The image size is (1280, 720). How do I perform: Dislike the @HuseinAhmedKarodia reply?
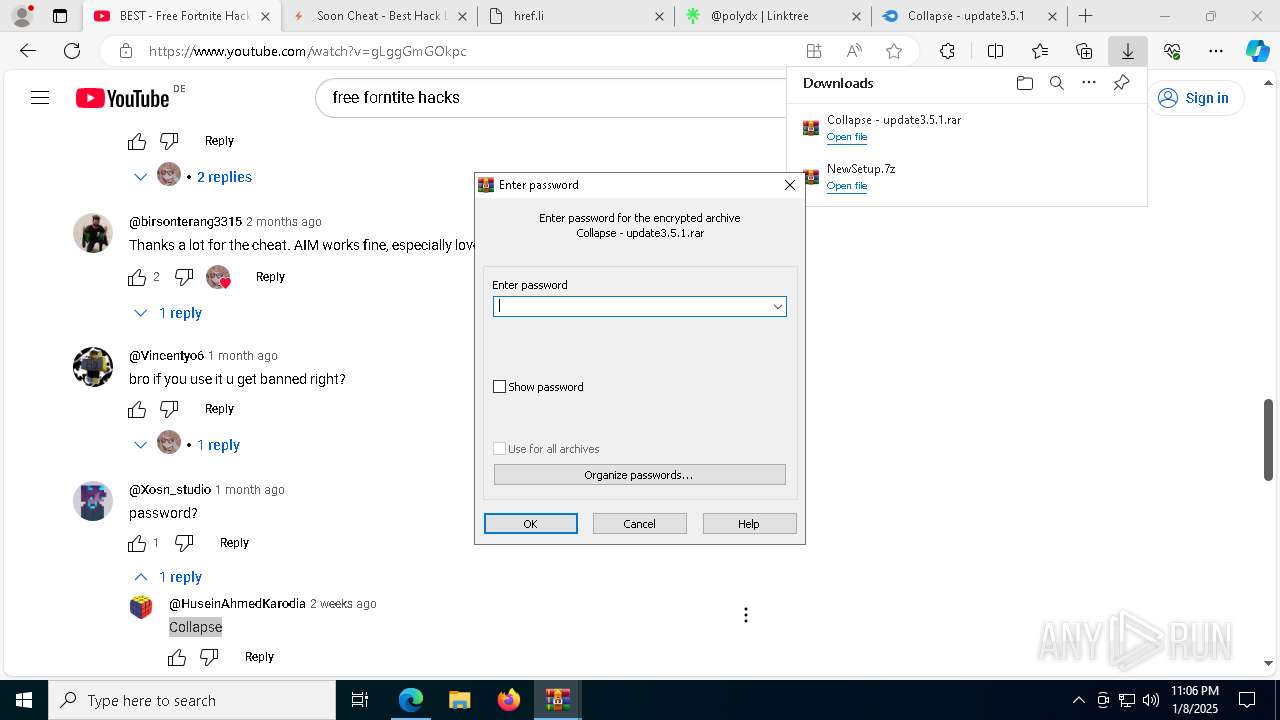209,657
